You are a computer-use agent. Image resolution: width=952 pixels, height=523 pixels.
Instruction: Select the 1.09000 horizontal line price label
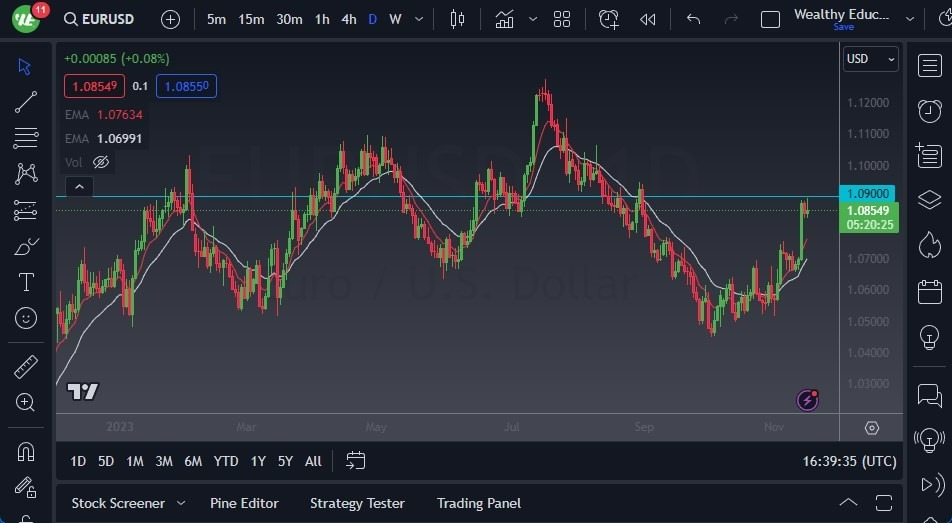click(867, 193)
